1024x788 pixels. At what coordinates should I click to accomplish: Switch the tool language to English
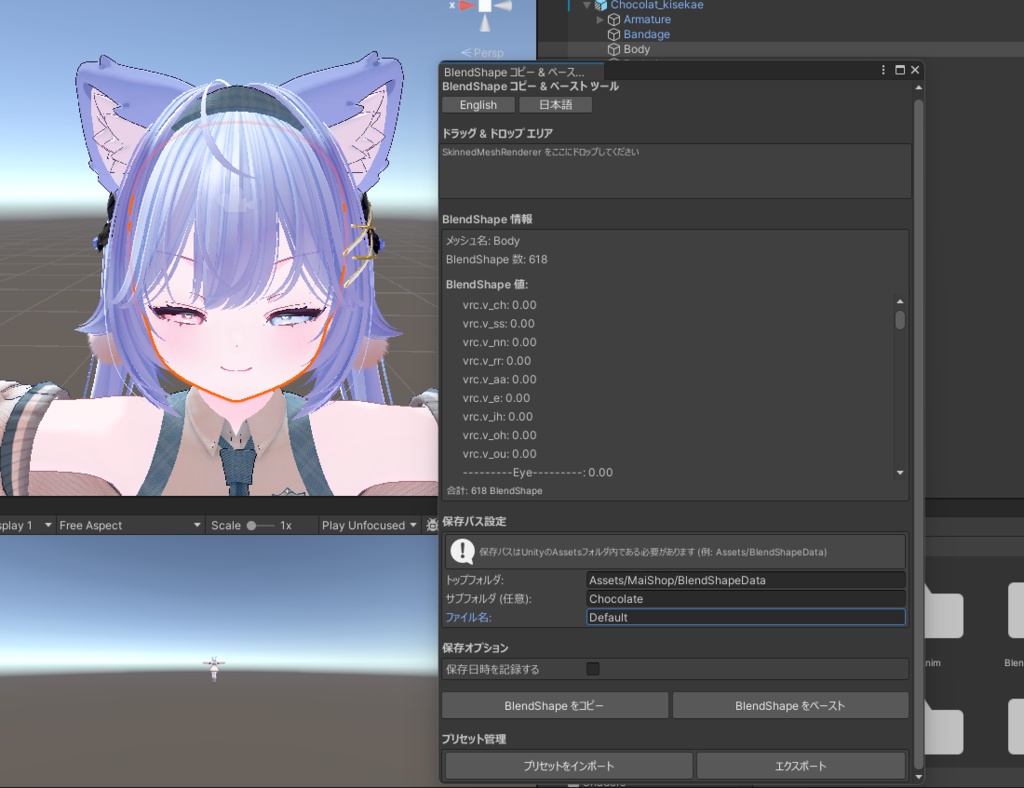[x=477, y=104]
